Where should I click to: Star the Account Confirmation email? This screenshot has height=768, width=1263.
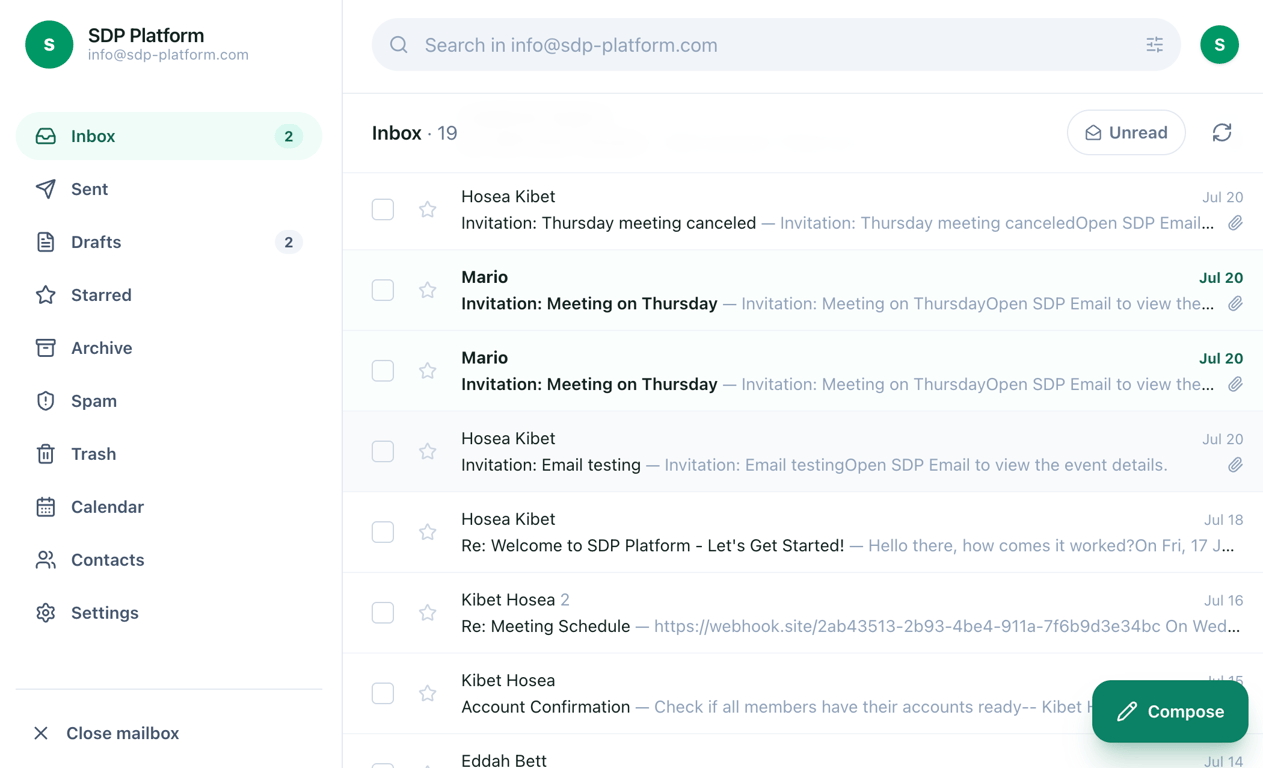[x=428, y=694]
